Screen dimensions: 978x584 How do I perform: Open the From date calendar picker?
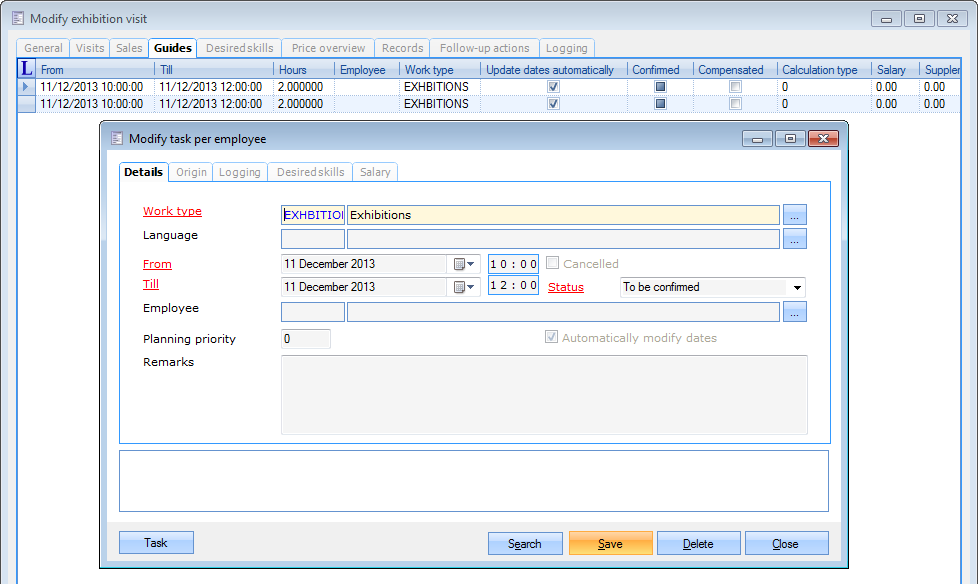pos(464,264)
